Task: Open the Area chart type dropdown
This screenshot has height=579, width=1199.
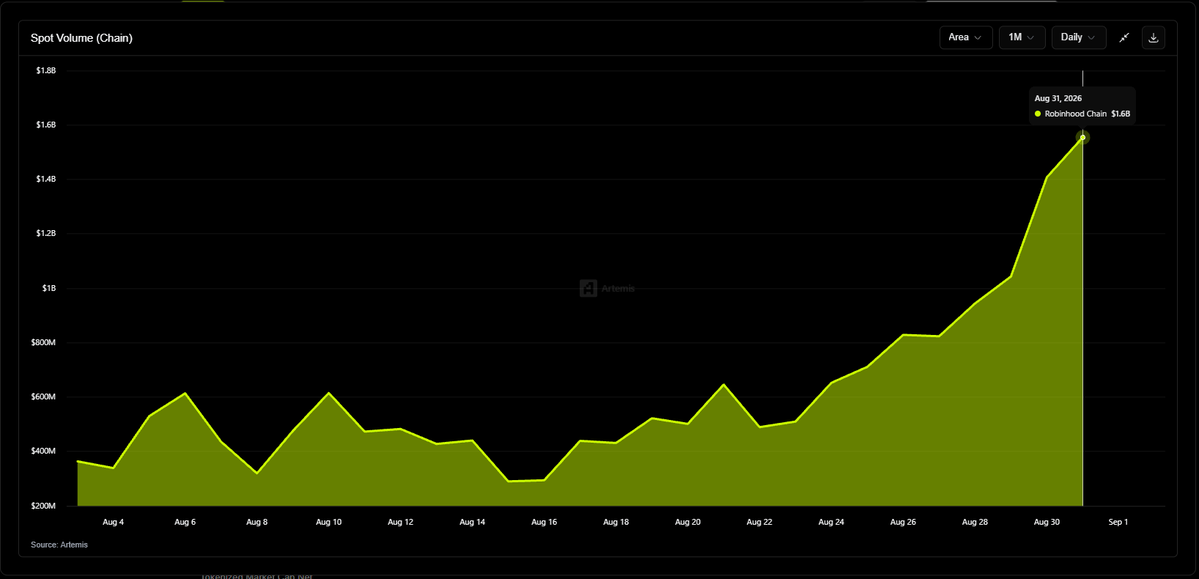Action: click(966, 37)
